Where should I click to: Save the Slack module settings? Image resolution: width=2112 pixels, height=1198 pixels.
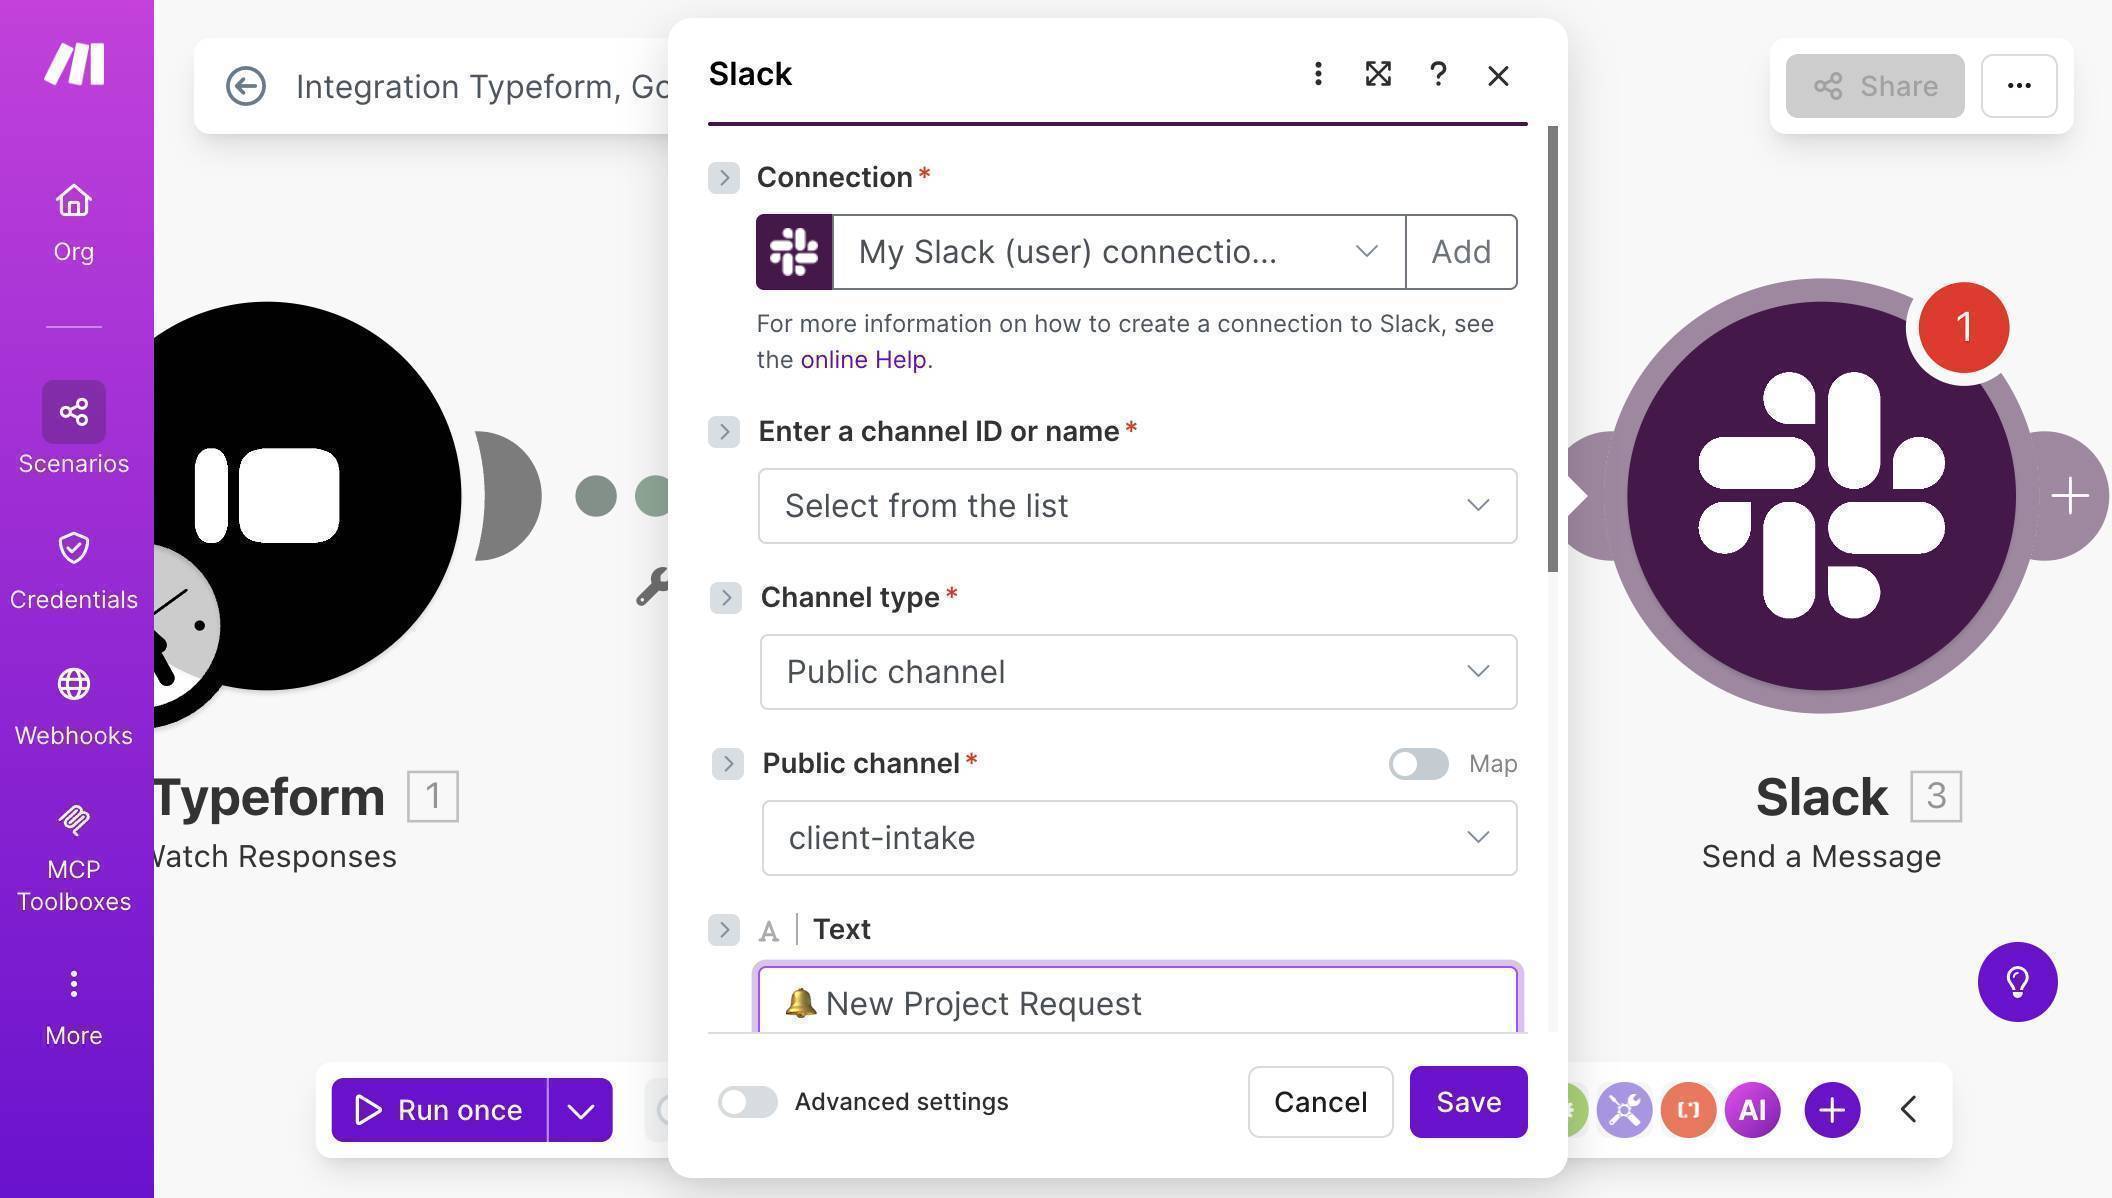[1468, 1102]
